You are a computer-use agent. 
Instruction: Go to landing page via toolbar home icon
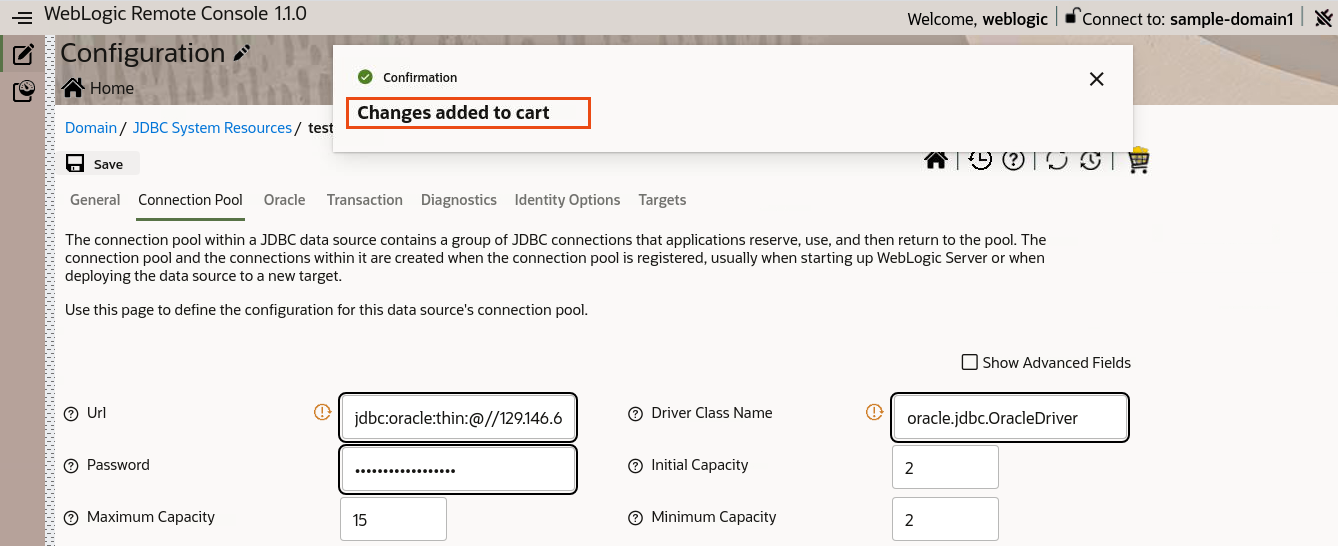click(x=936, y=160)
